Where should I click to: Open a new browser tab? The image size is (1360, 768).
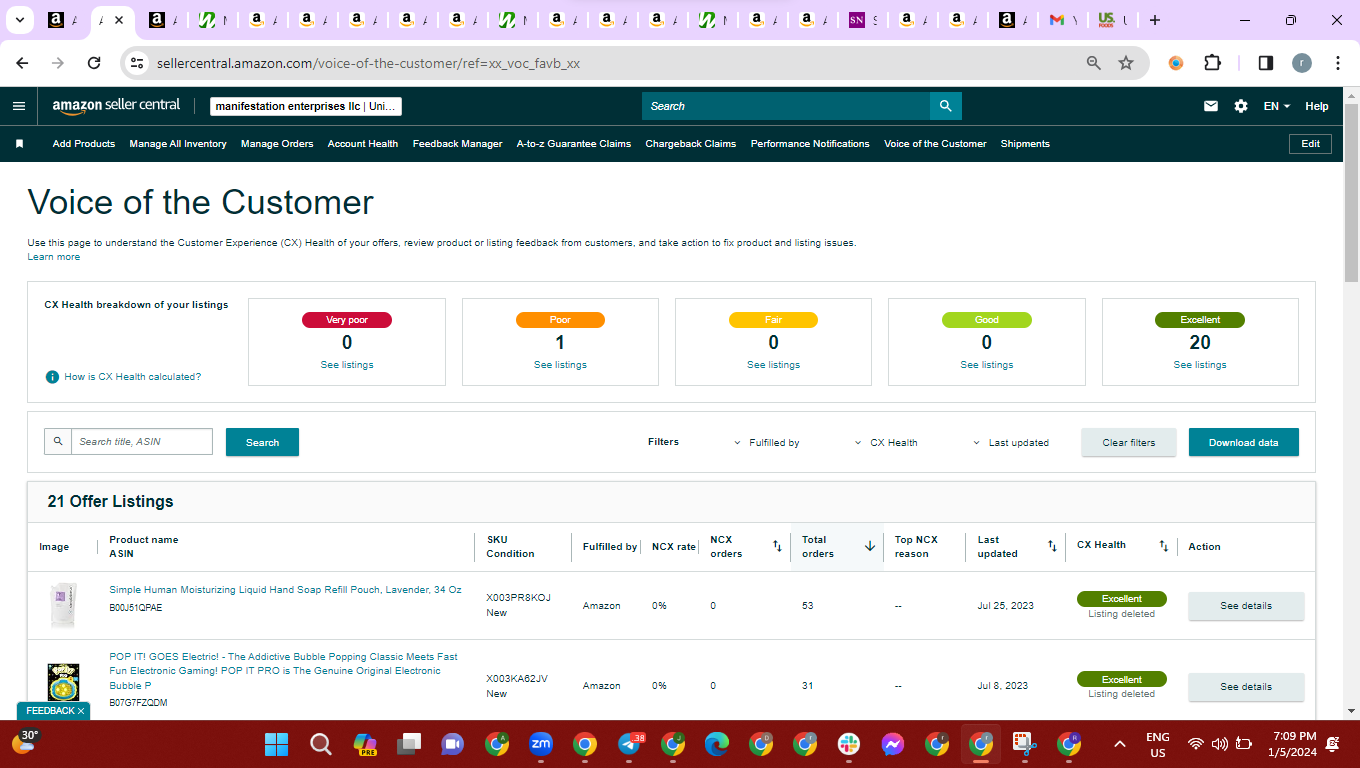[x=1155, y=20]
